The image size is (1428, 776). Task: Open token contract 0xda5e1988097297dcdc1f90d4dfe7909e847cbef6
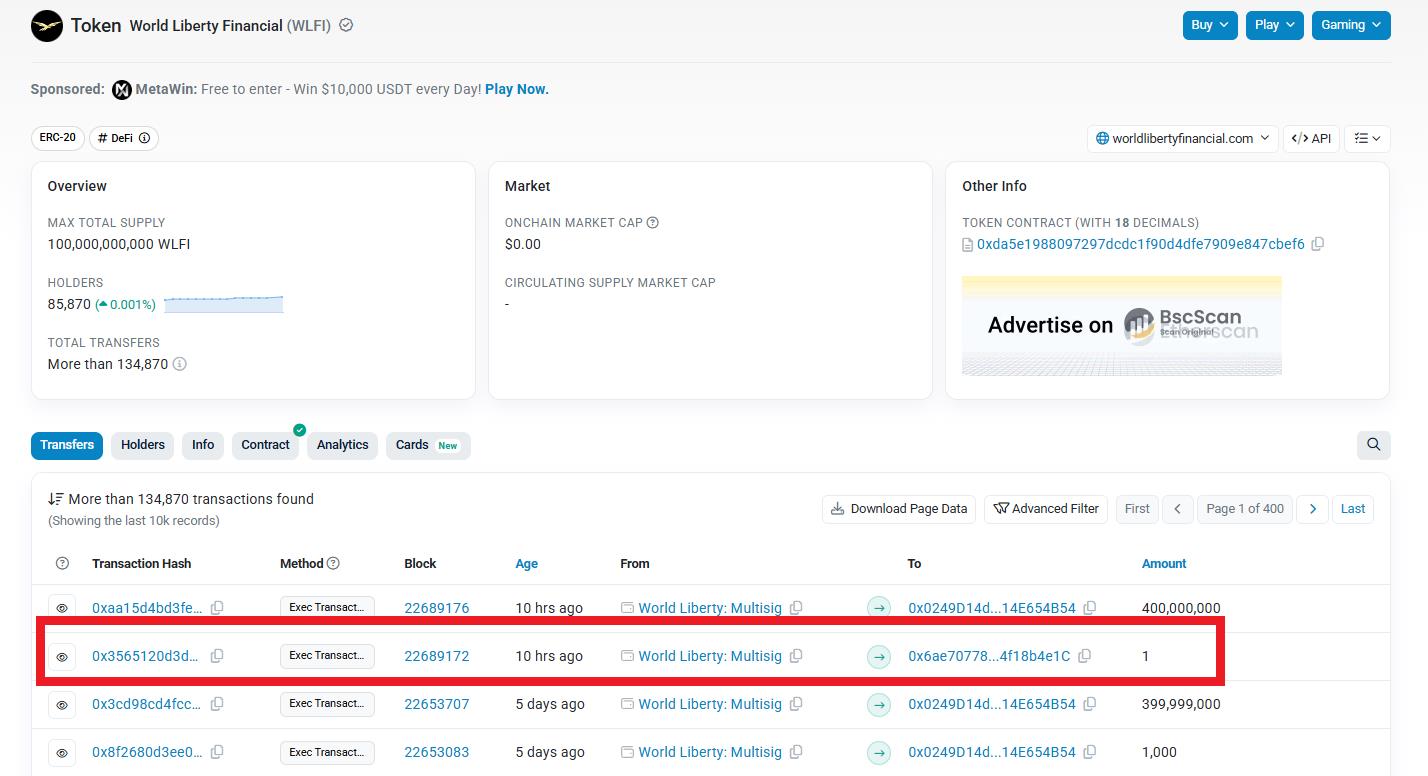1141,244
